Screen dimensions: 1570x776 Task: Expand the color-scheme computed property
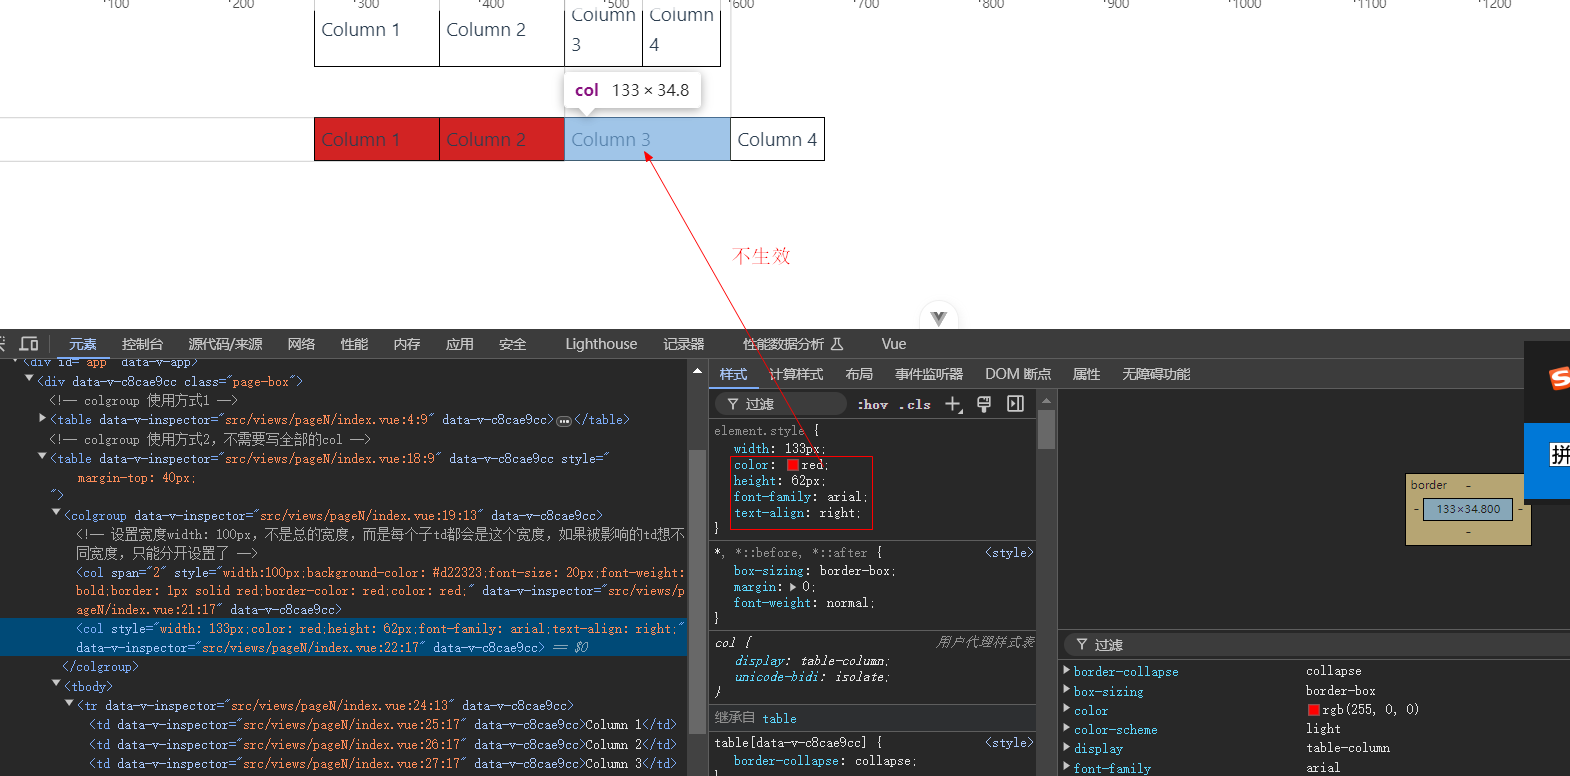point(1066,728)
